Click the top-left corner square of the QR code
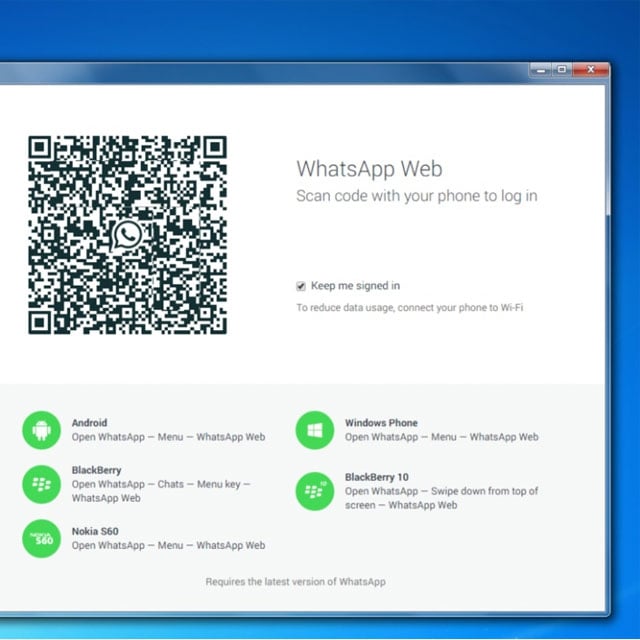The height and width of the screenshot is (640, 640). (x=41, y=150)
